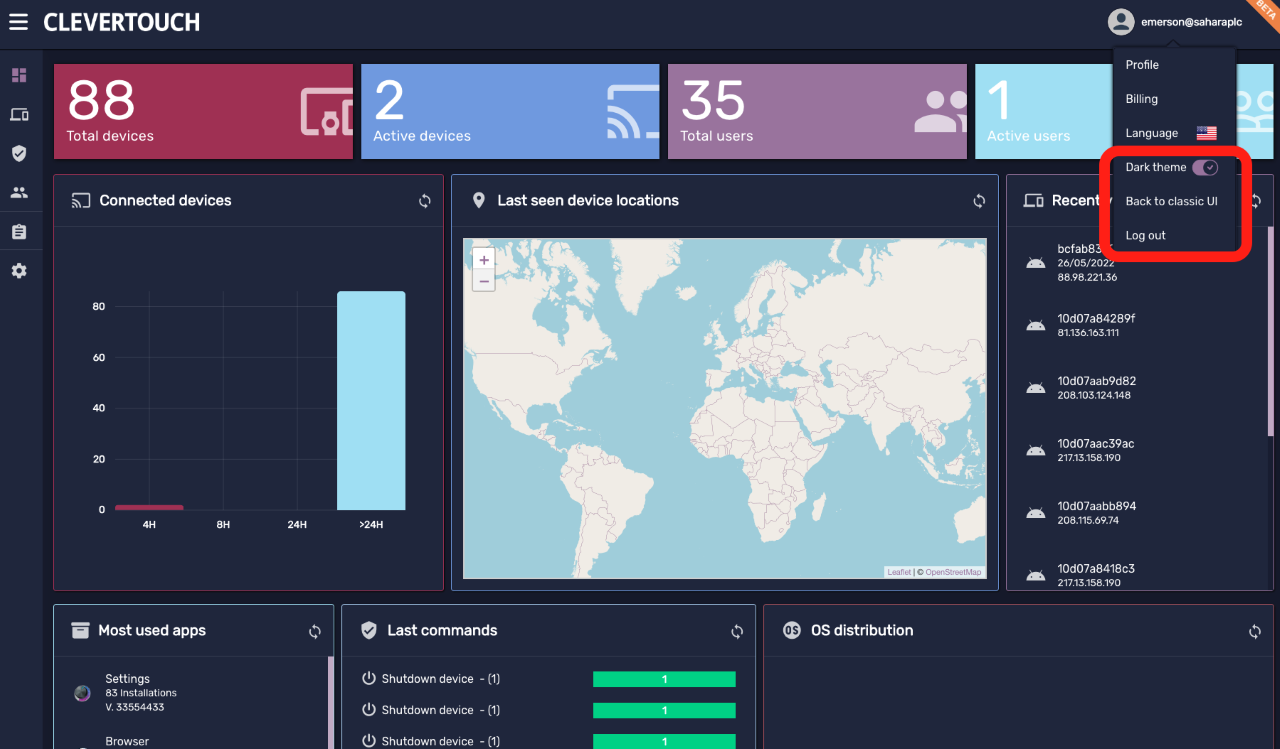Open the emerson@saharaplc account dropdown

tap(1176, 21)
